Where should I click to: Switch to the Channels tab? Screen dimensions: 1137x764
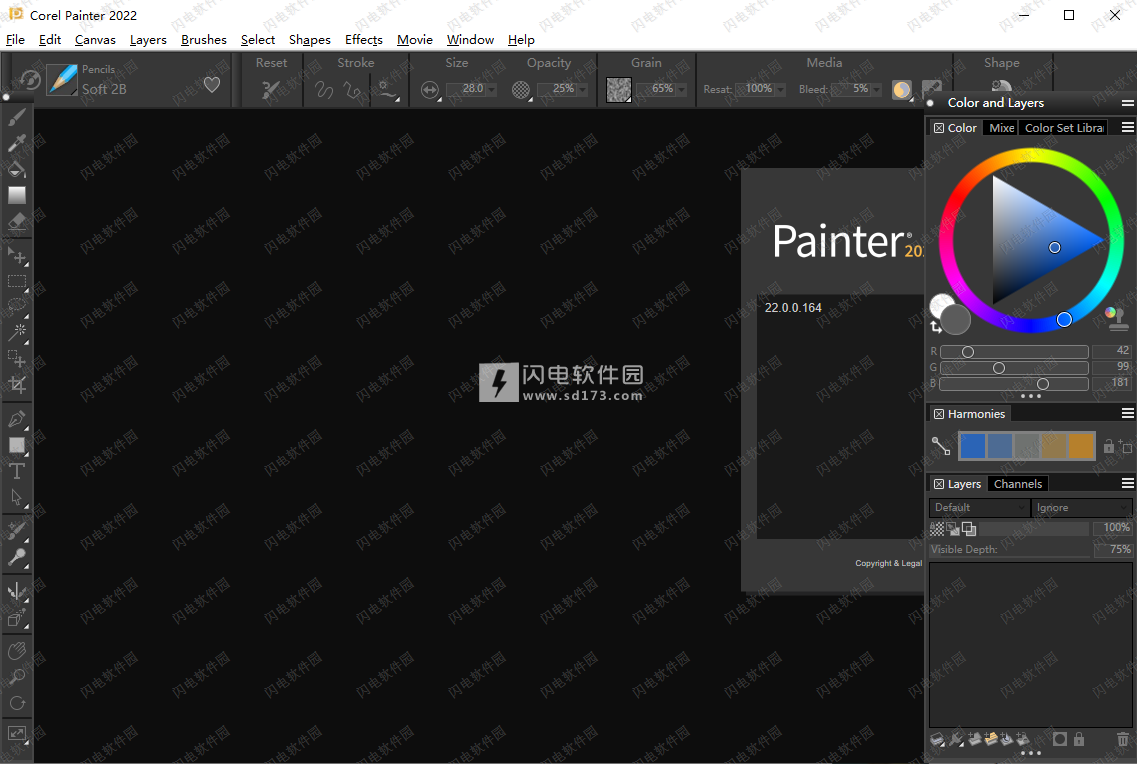[x=1018, y=484]
